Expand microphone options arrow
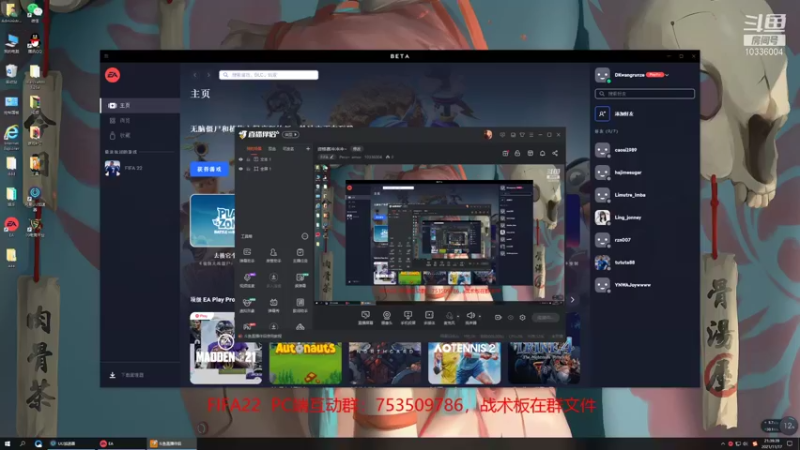The width and height of the screenshot is (800, 450). pyautogui.click(x=458, y=316)
